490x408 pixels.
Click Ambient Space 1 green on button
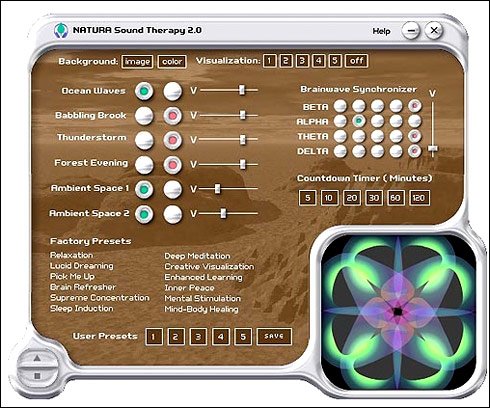pos(144,189)
